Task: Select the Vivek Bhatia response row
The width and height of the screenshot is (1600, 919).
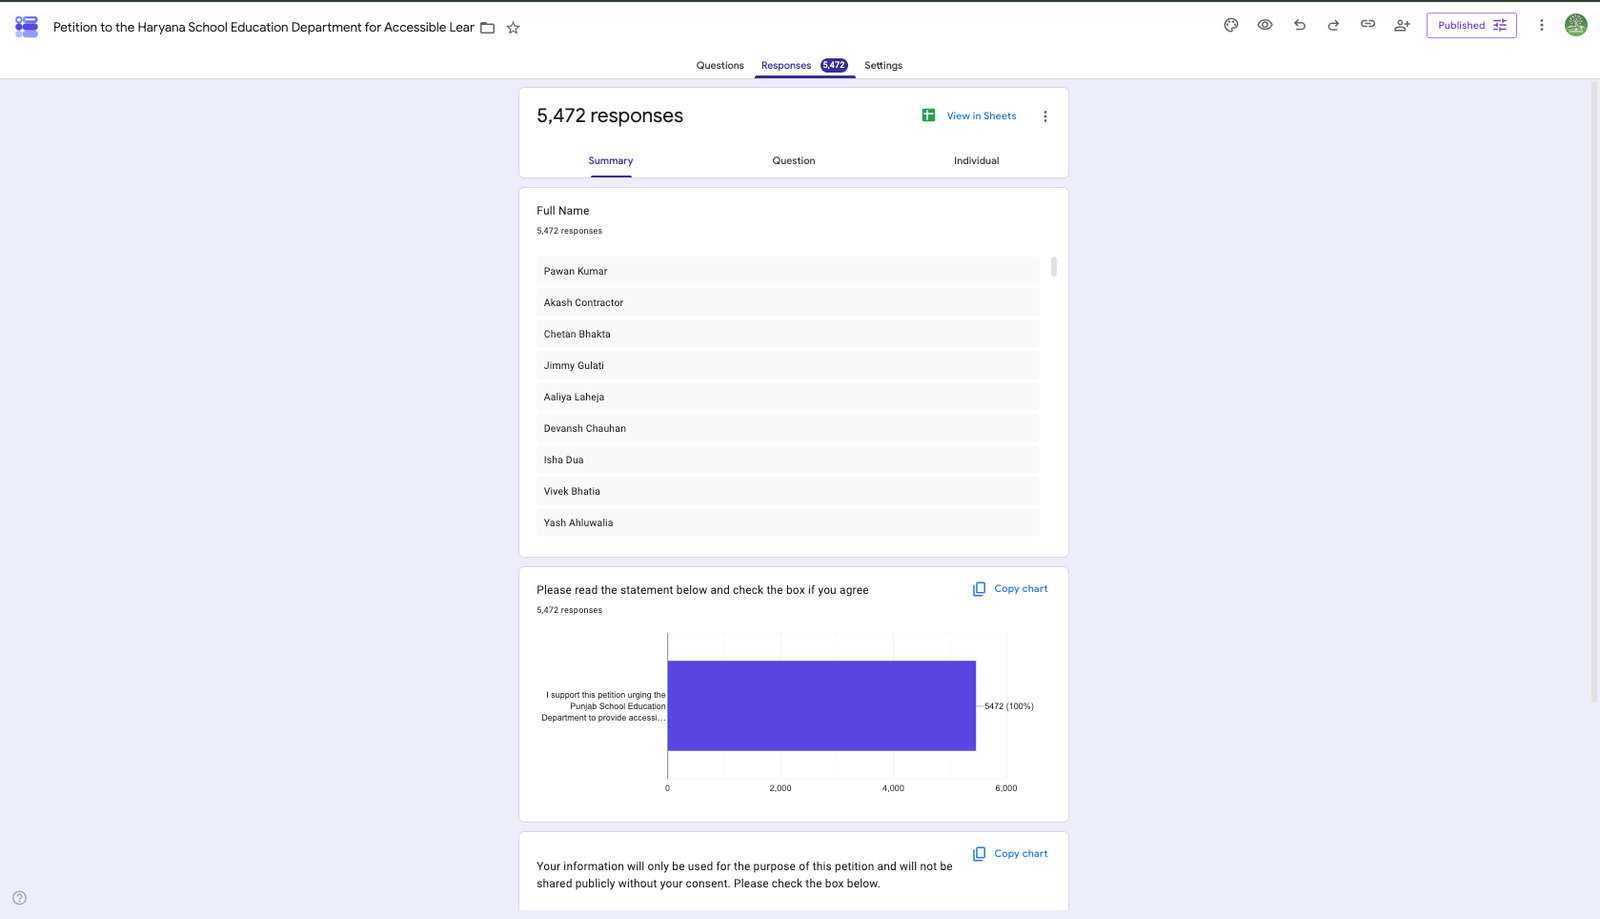Action: 788,492
